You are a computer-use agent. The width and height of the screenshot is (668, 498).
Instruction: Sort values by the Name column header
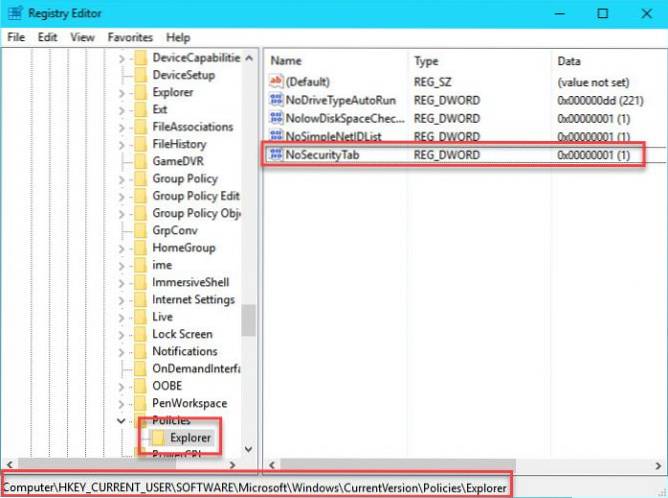[286, 61]
